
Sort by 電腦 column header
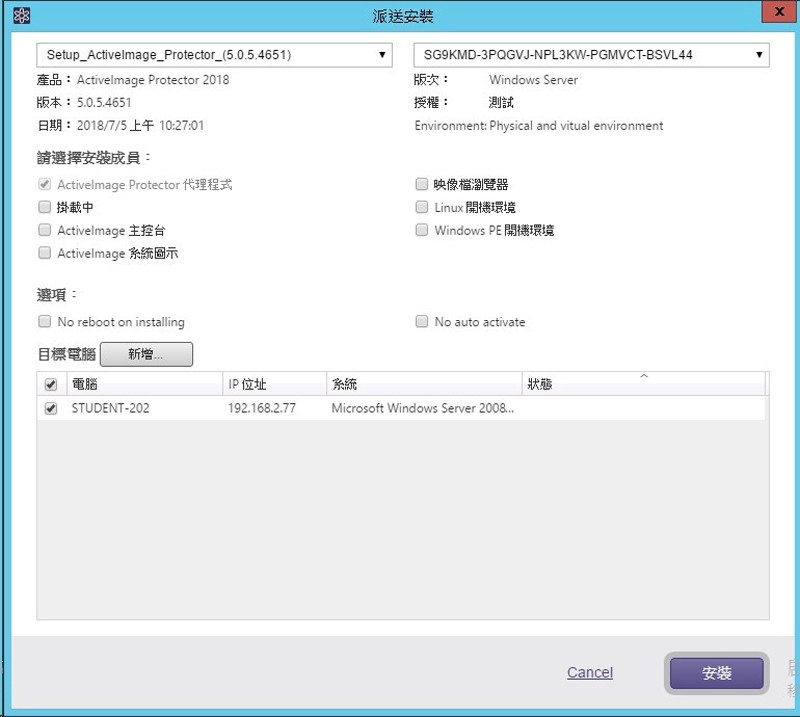(145, 384)
